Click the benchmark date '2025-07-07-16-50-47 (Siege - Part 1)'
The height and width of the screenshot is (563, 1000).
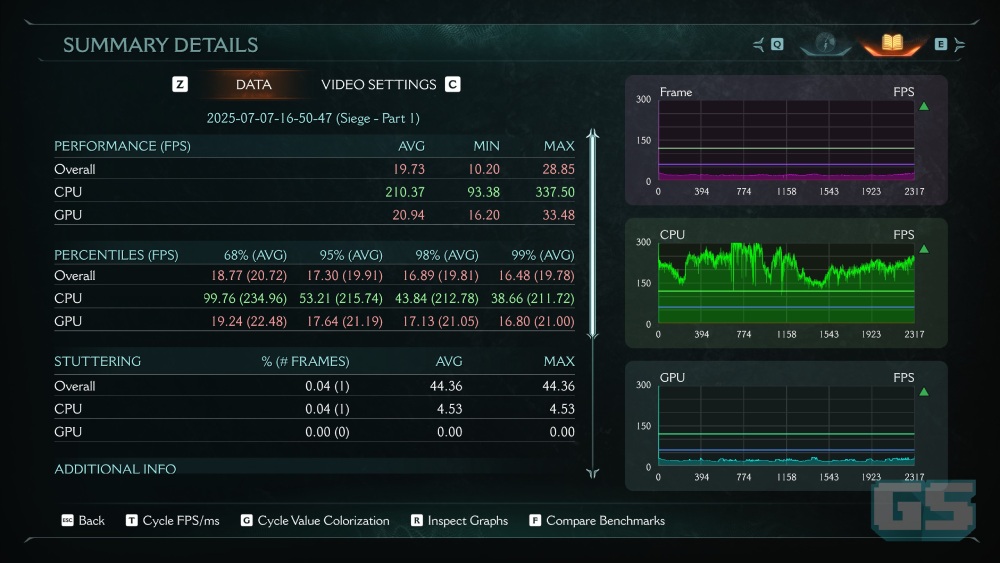click(313, 118)
